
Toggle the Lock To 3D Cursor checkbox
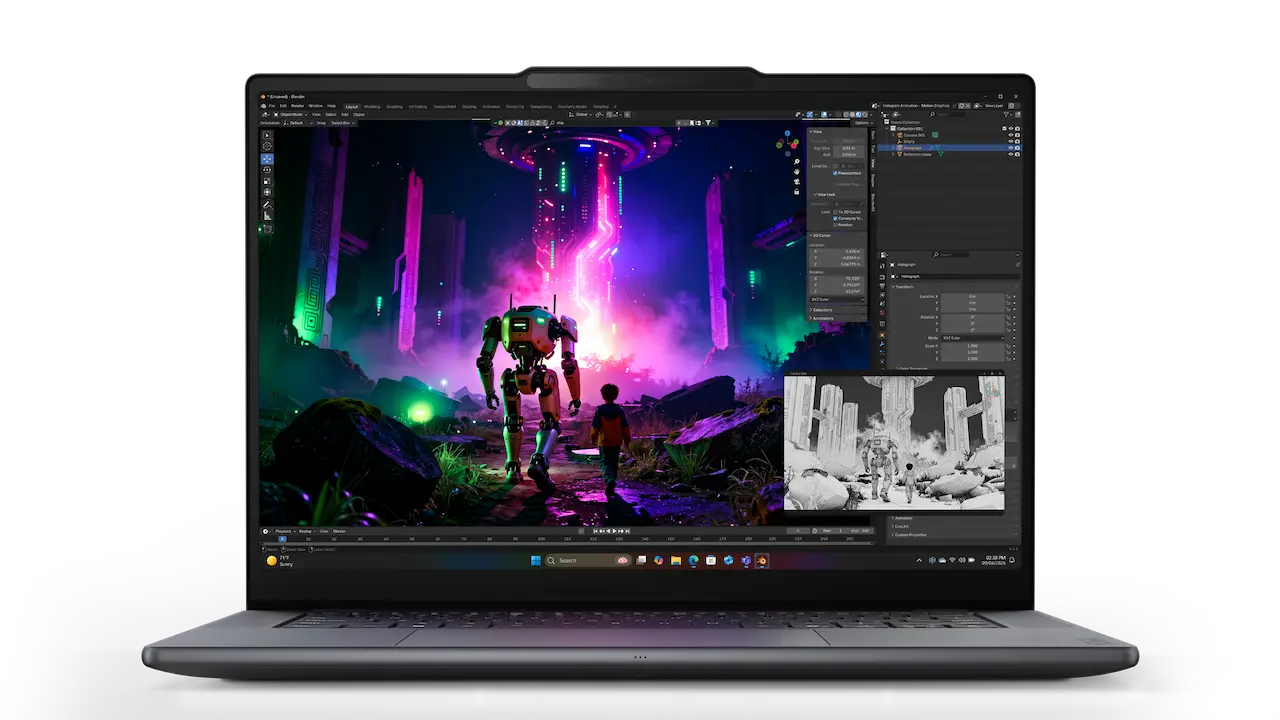click(836, 212)
